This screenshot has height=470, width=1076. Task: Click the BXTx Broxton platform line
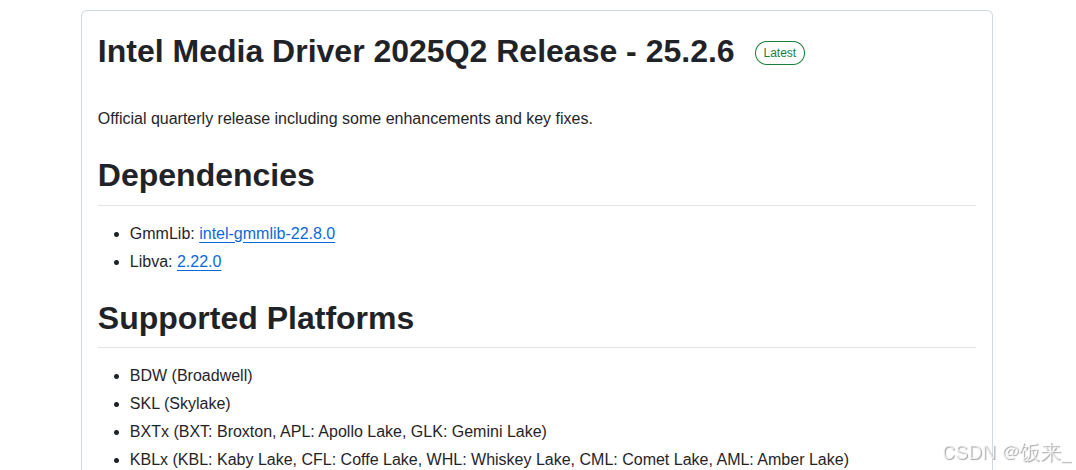(338, 432)
